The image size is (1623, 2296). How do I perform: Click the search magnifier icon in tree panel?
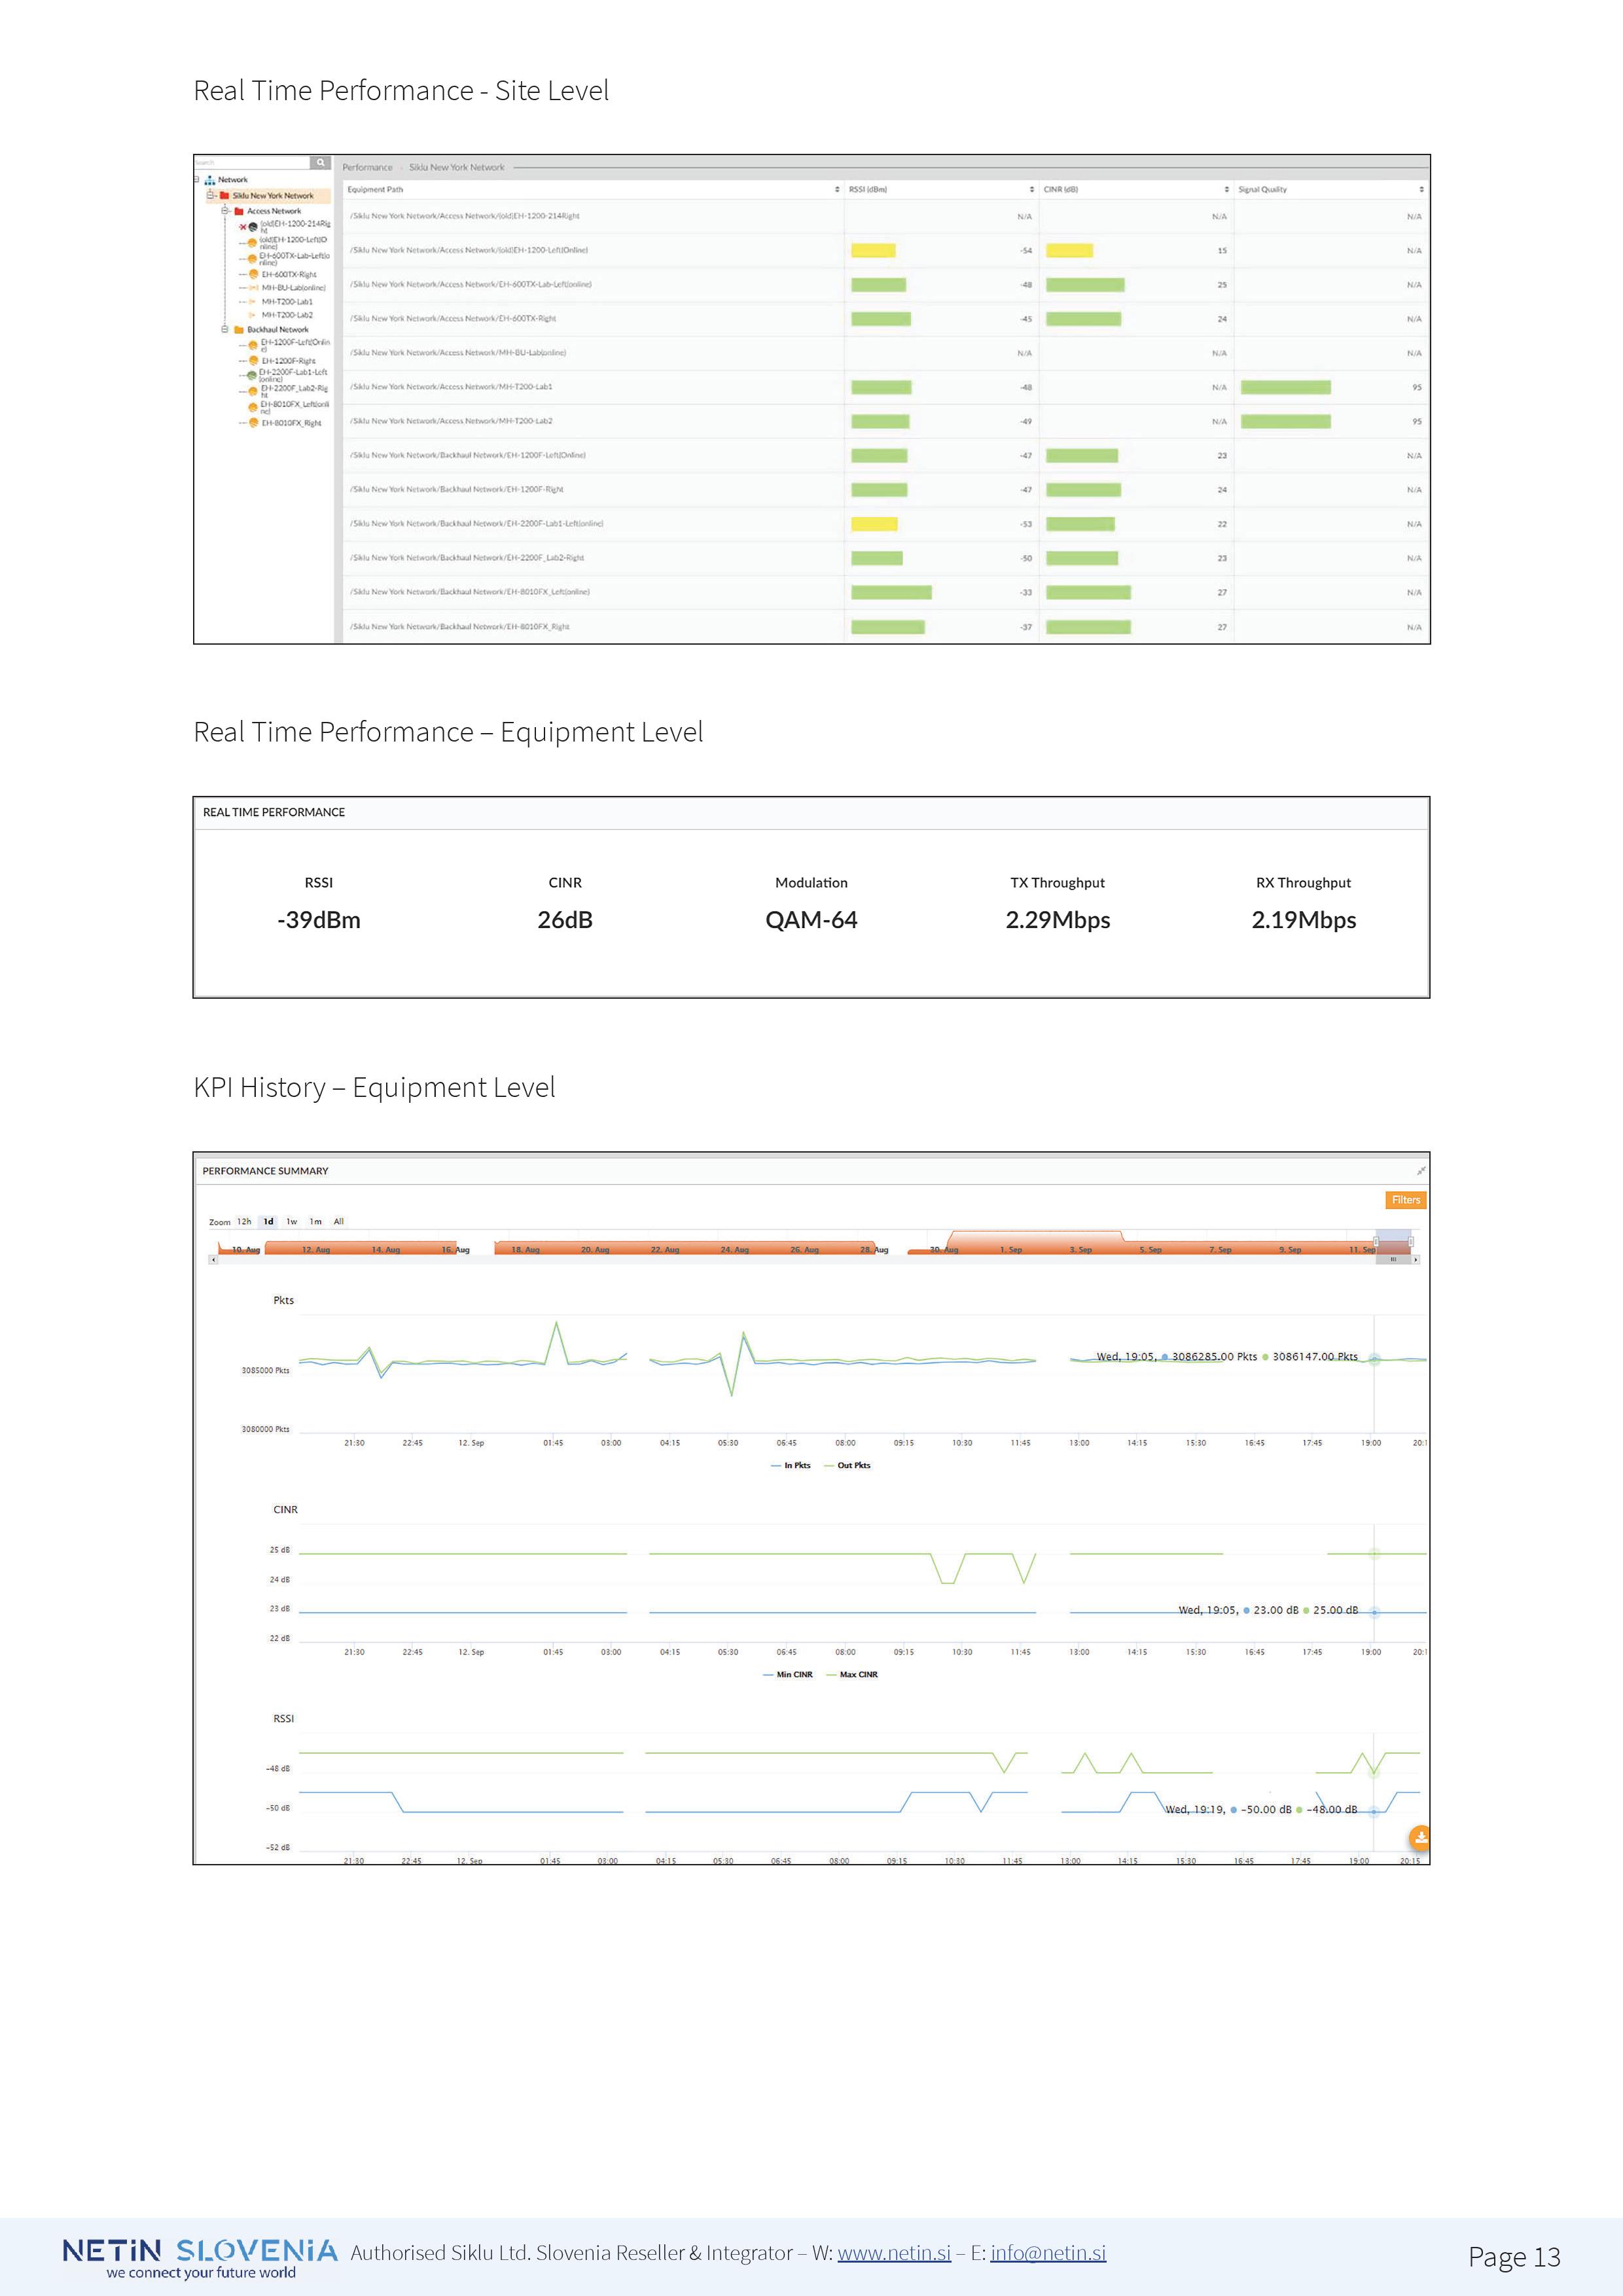(320, 162)
